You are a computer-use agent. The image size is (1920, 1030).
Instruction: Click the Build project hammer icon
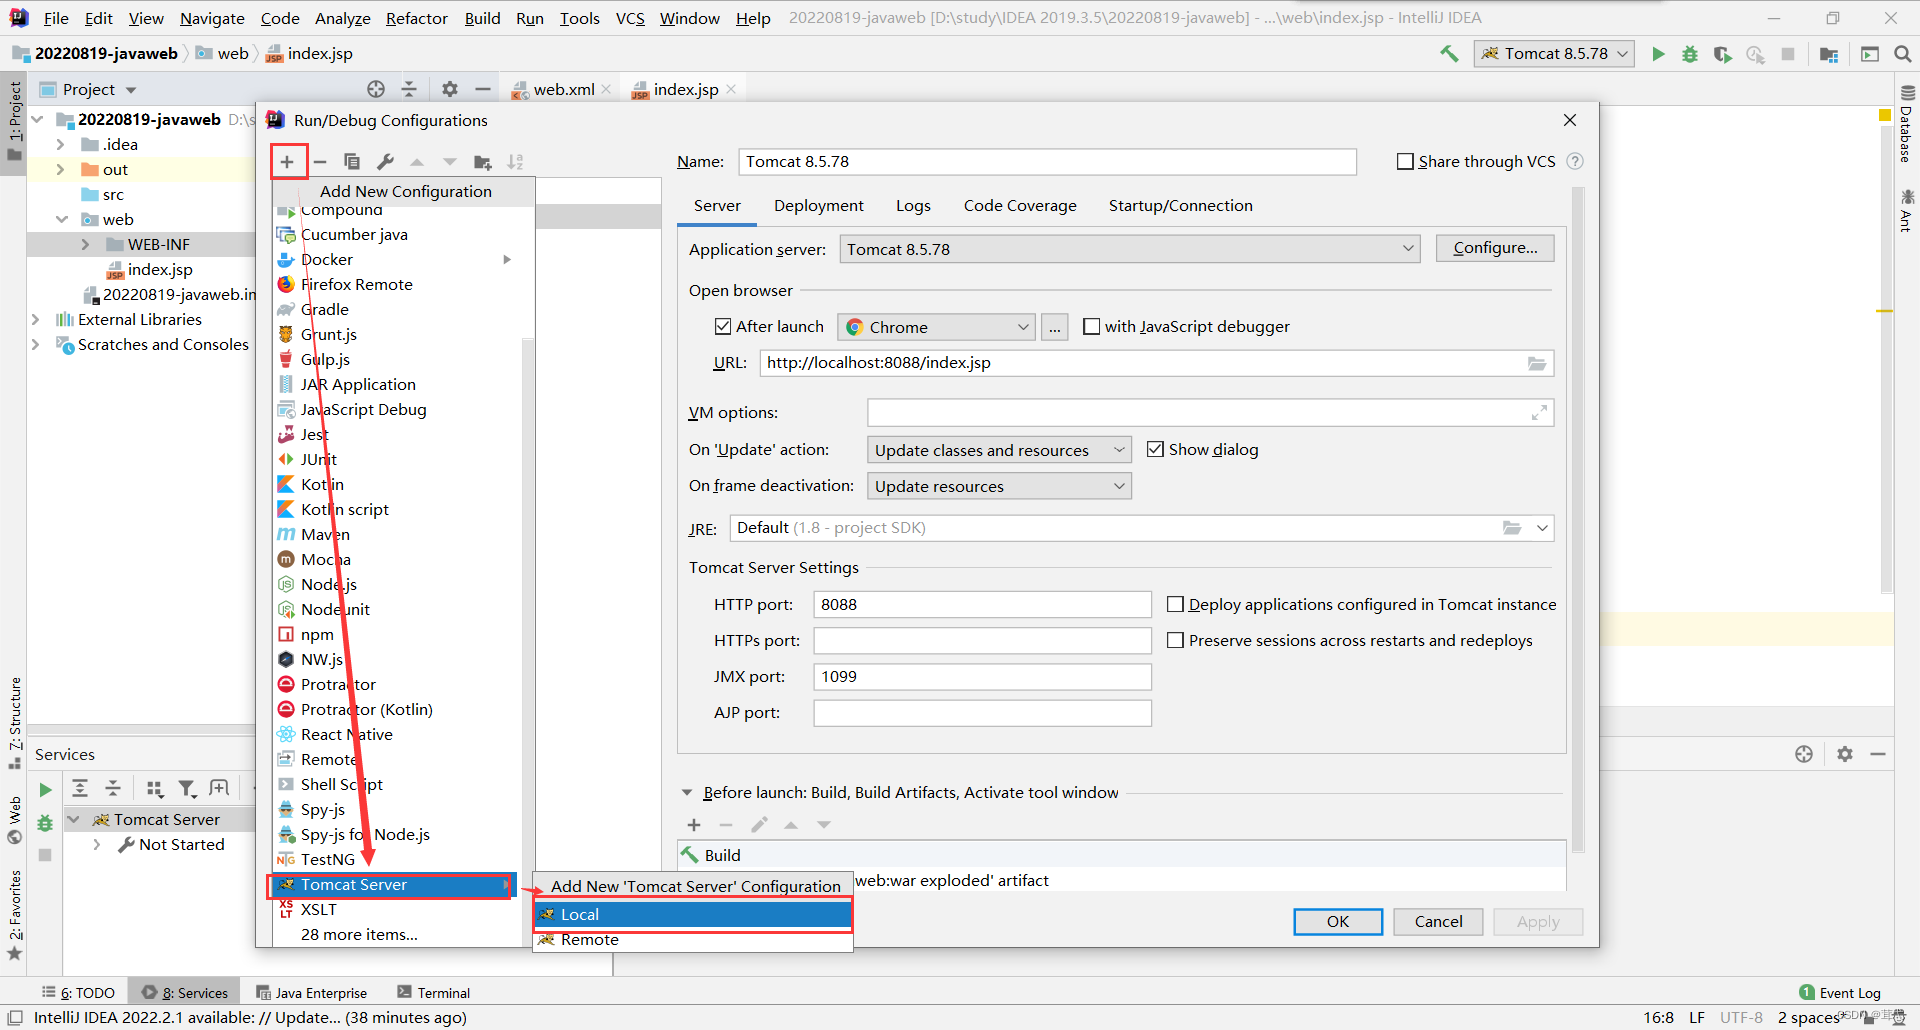coord(1449,54)
